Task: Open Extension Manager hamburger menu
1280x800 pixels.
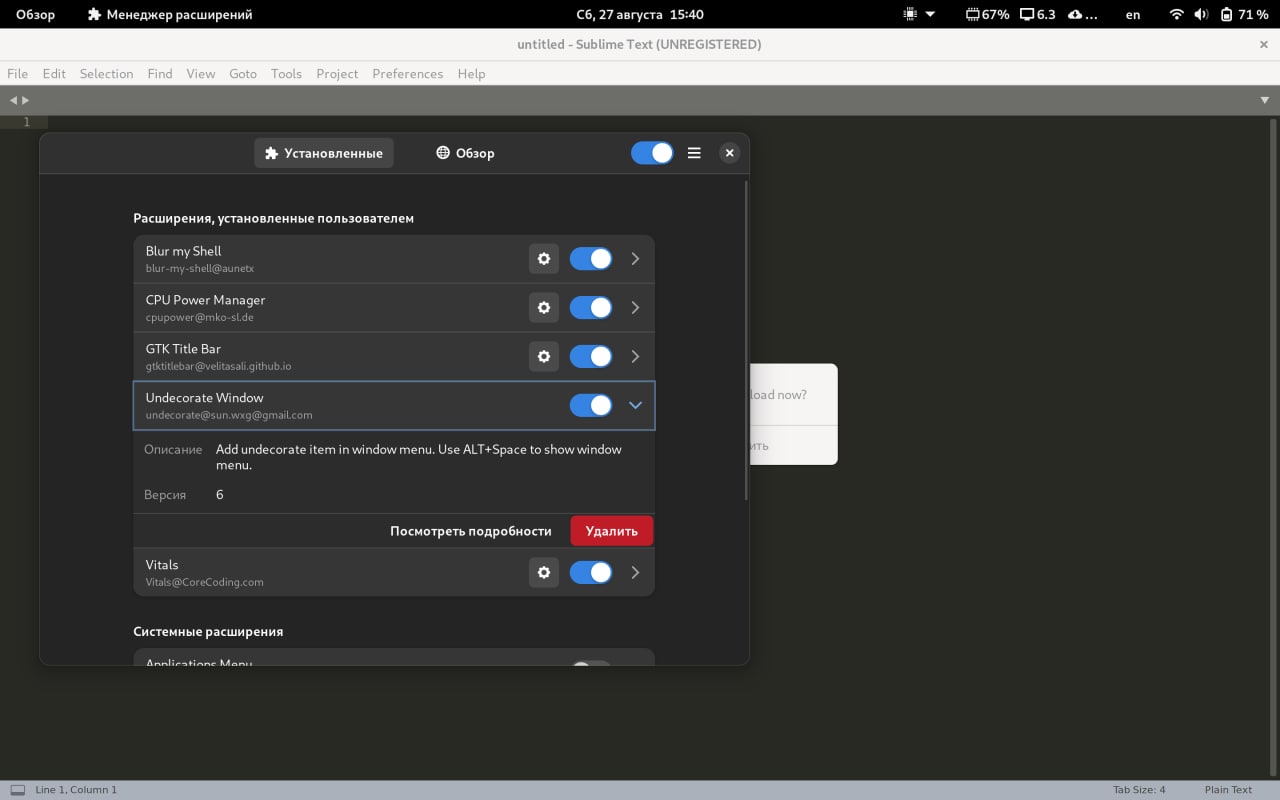Action: point(694,153)
